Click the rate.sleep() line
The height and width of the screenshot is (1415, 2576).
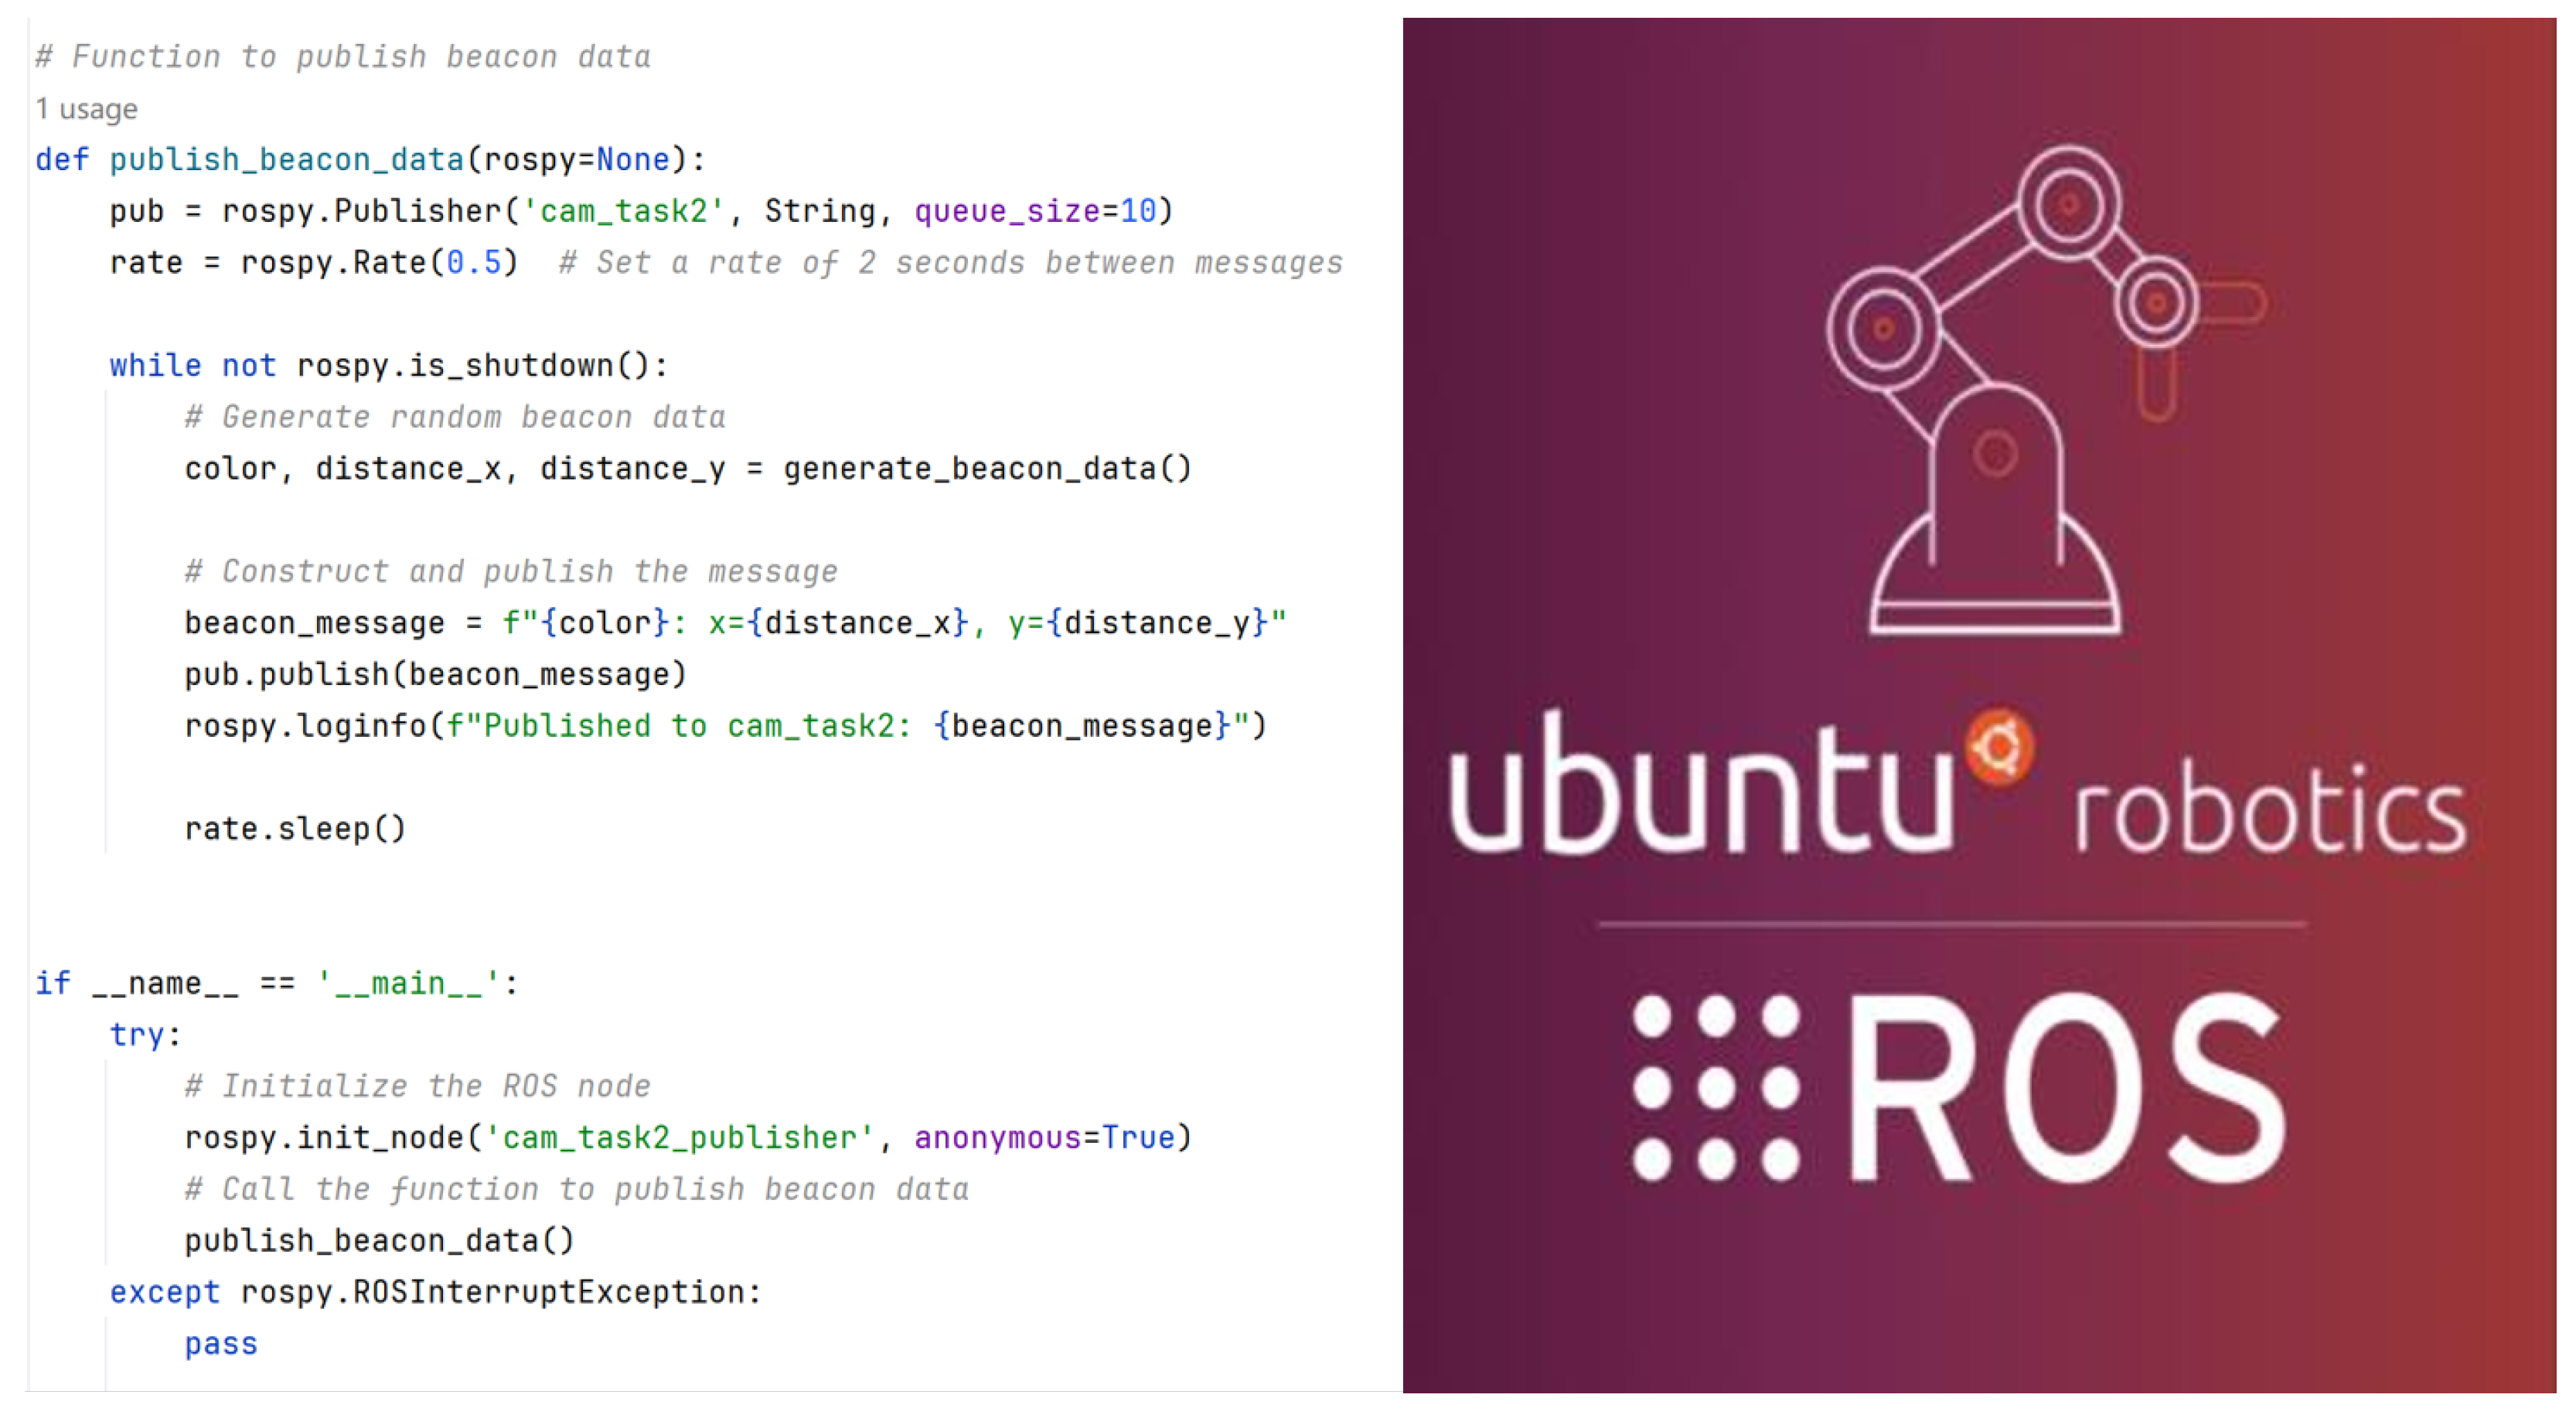click(x=295, y=829)
